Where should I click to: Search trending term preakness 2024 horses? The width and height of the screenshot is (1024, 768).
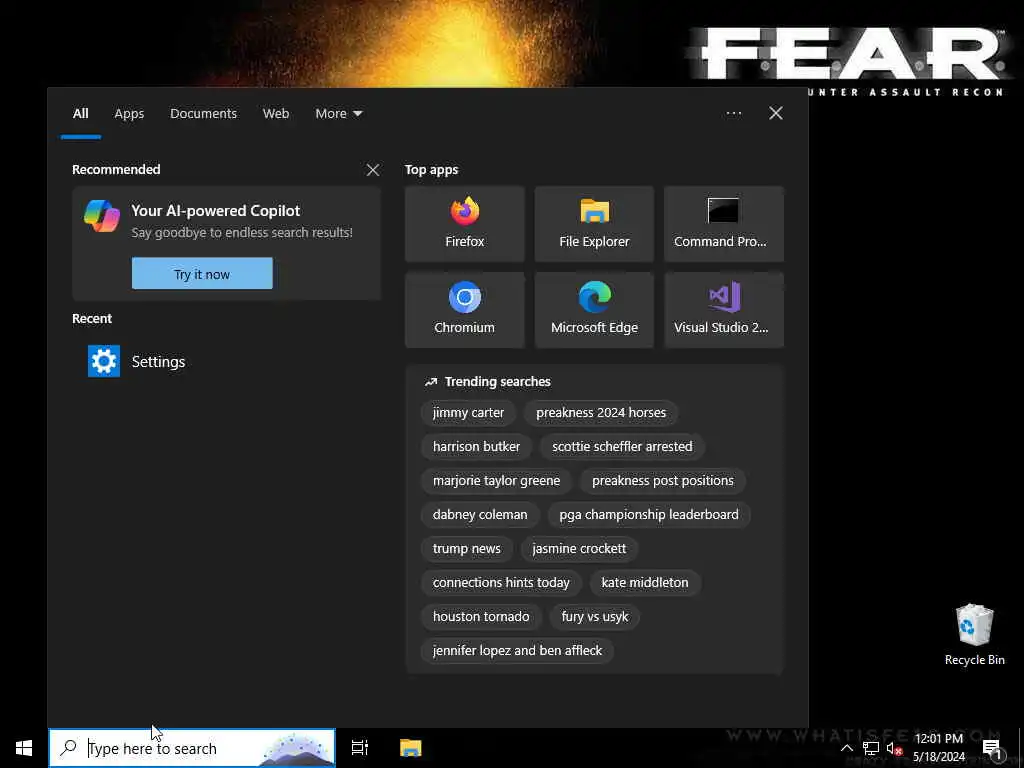pos(601,413)
